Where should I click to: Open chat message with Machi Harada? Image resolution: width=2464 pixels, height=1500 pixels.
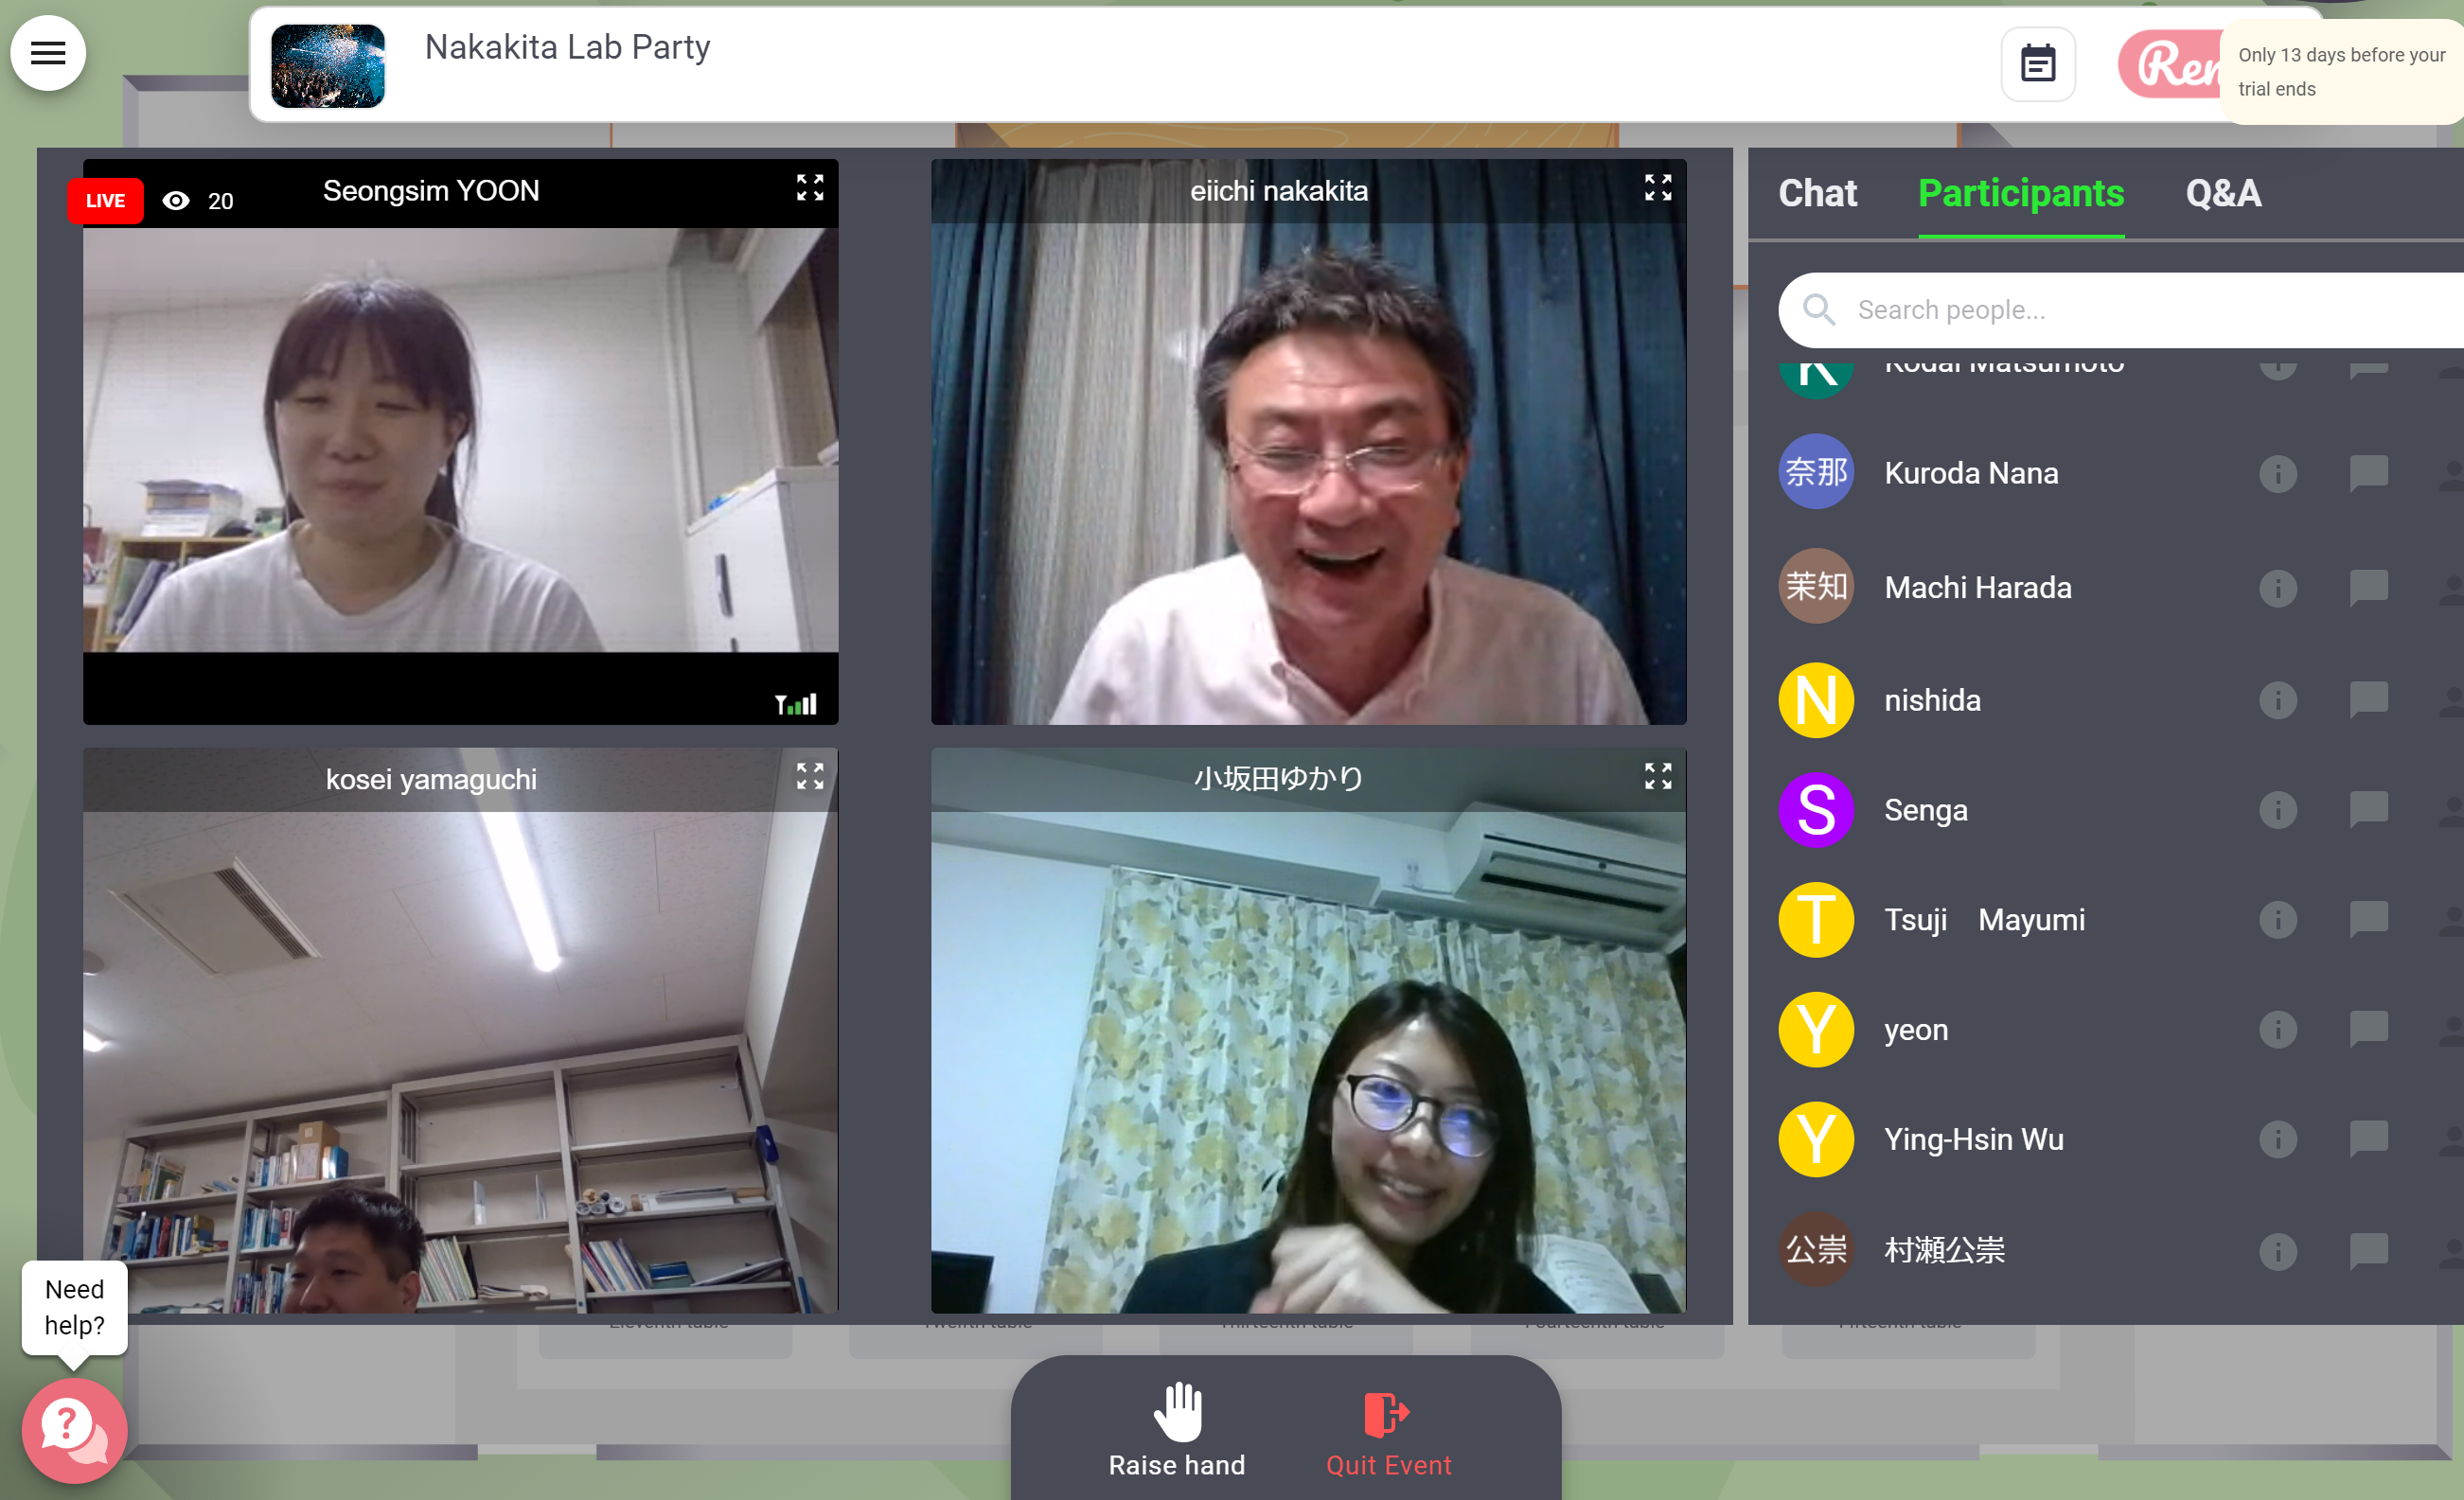pyautogui.click(x=2367, y=587)
